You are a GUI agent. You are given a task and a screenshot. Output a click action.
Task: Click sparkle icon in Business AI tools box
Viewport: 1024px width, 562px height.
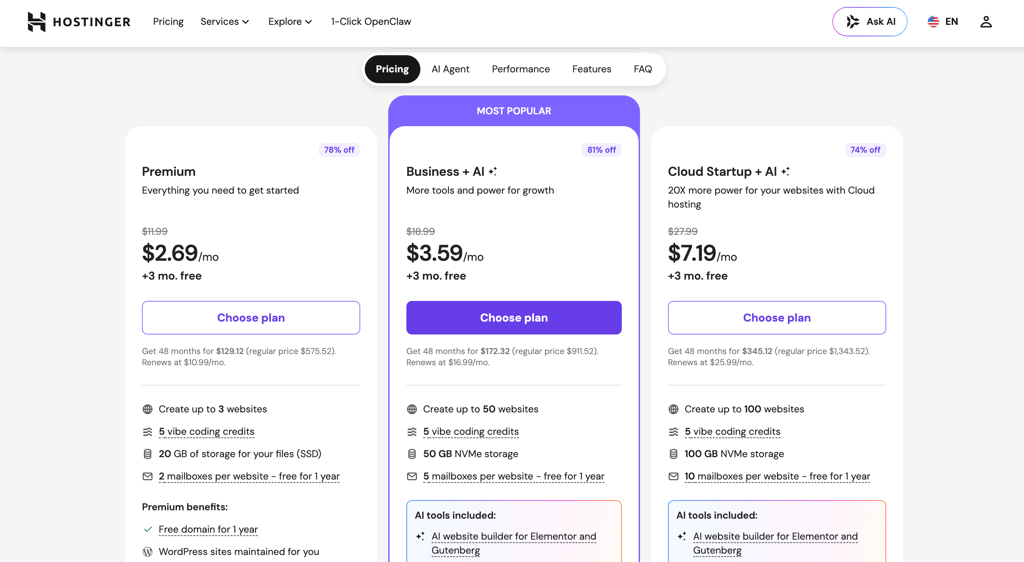pos(420,537)
